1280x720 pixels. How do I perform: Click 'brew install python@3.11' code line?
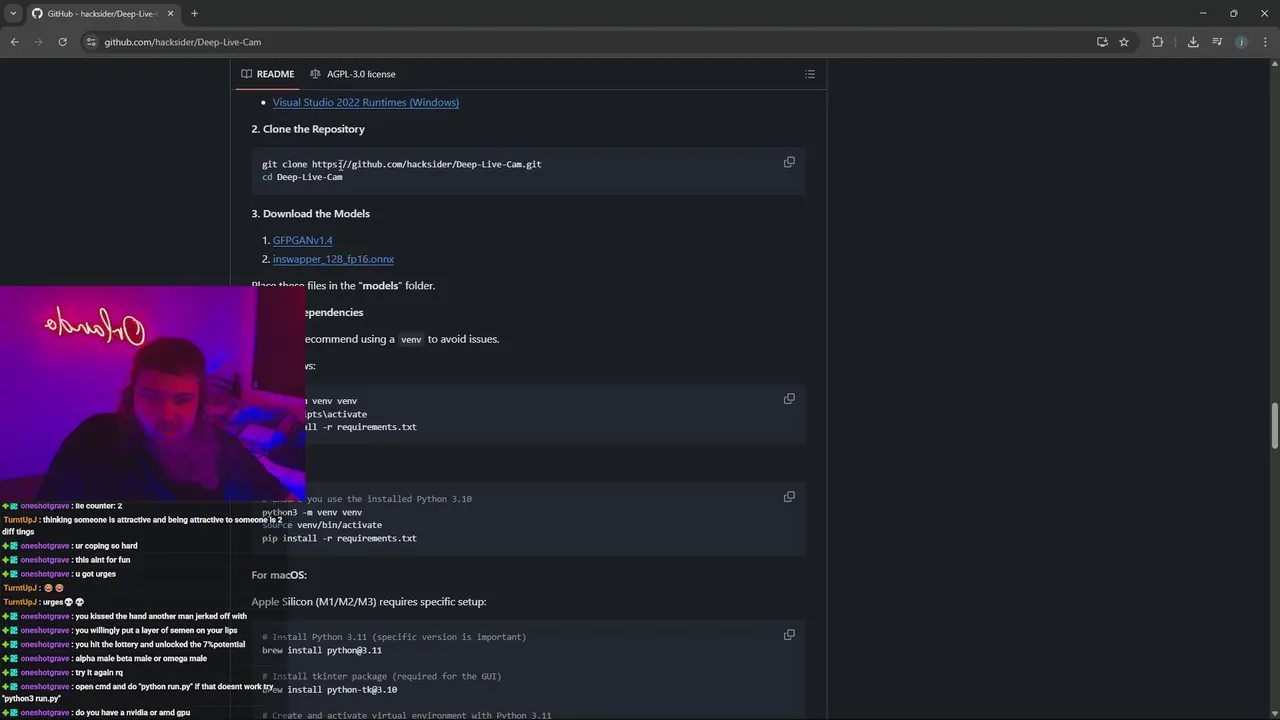click(x=322, y=650)
